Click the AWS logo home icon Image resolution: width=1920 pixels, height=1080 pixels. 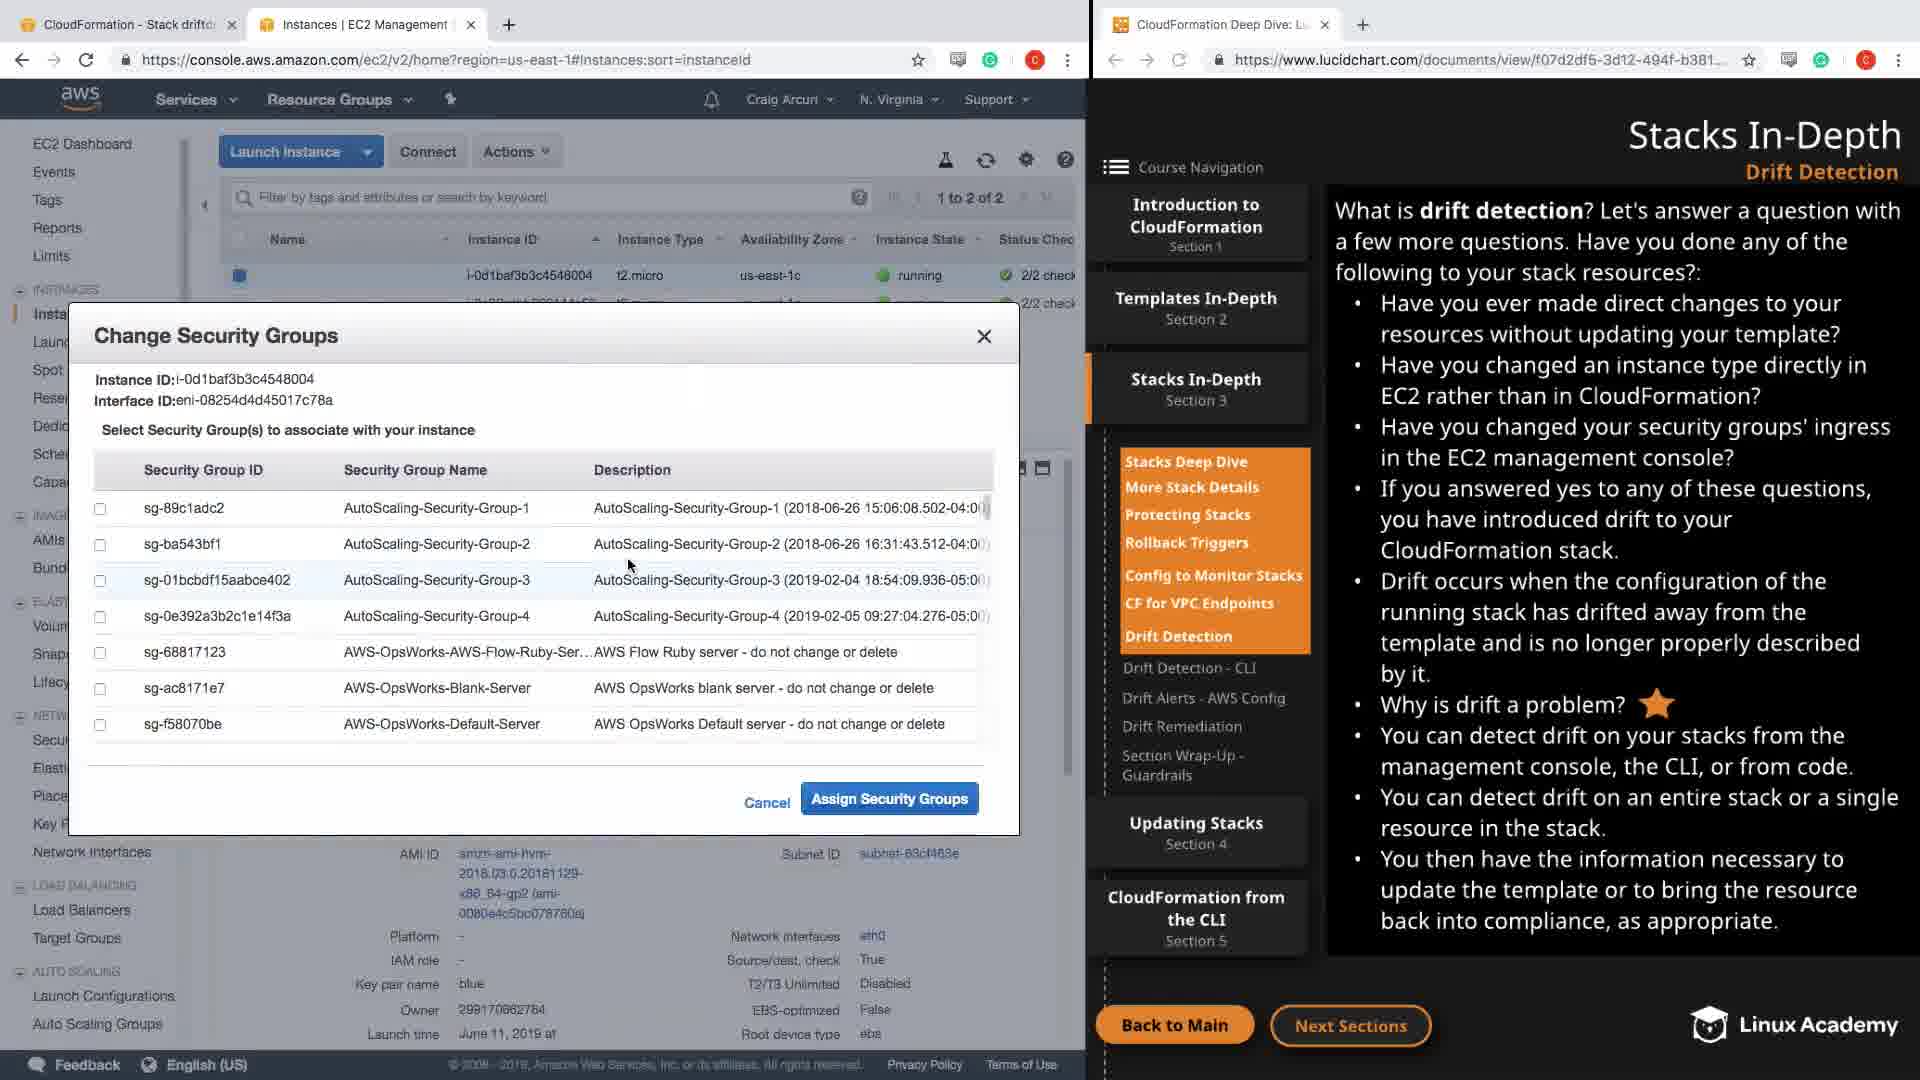click(x=80, y=98)
